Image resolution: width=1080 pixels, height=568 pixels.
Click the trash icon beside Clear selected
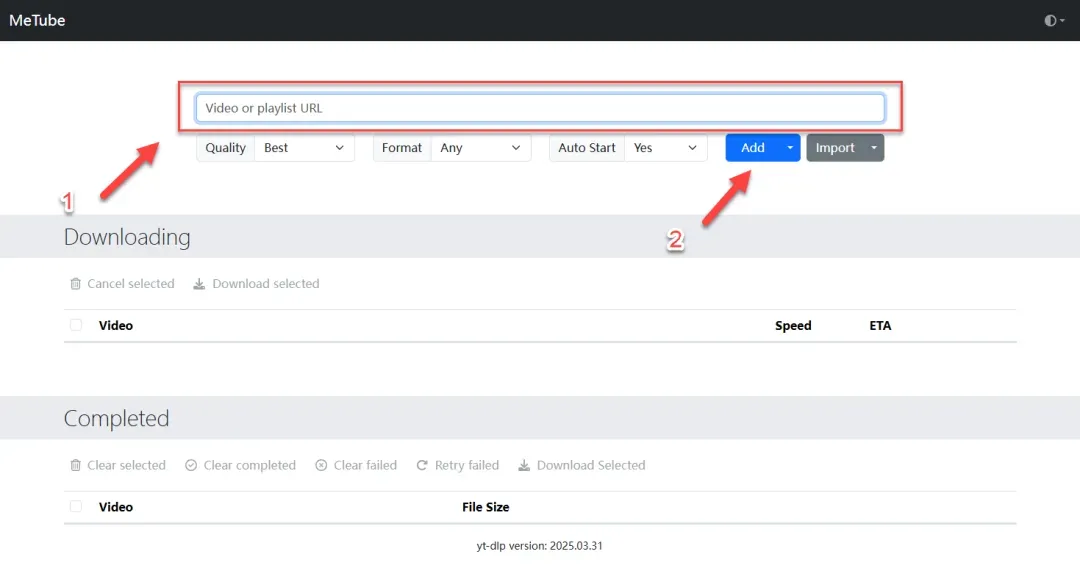(x=76, y=465)
